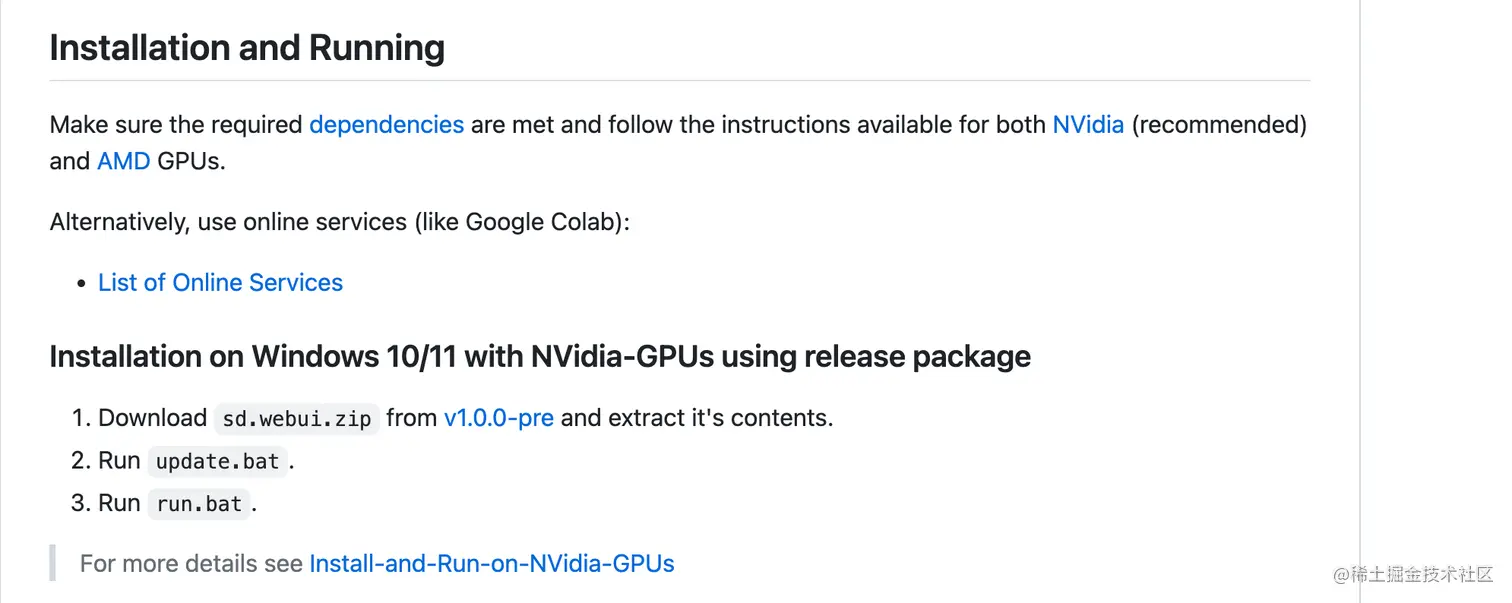Click the Installation on Windows 10/11 heading

540,357
